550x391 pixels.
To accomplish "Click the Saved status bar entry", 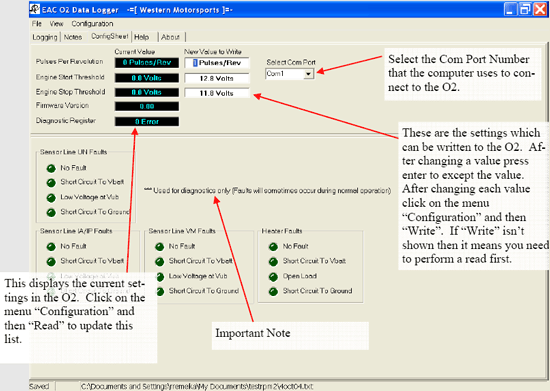I will tap(39, 386).
